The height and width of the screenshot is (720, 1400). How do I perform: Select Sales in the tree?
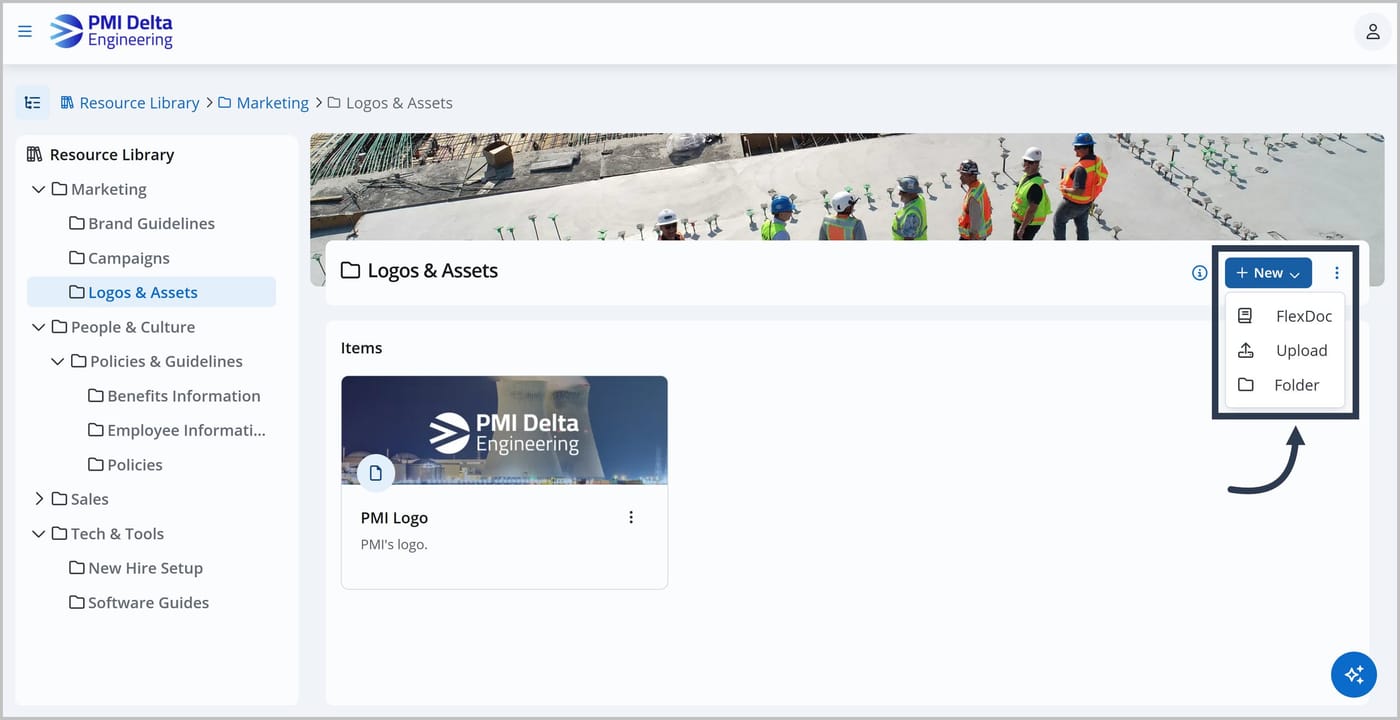tap(90, 499)
